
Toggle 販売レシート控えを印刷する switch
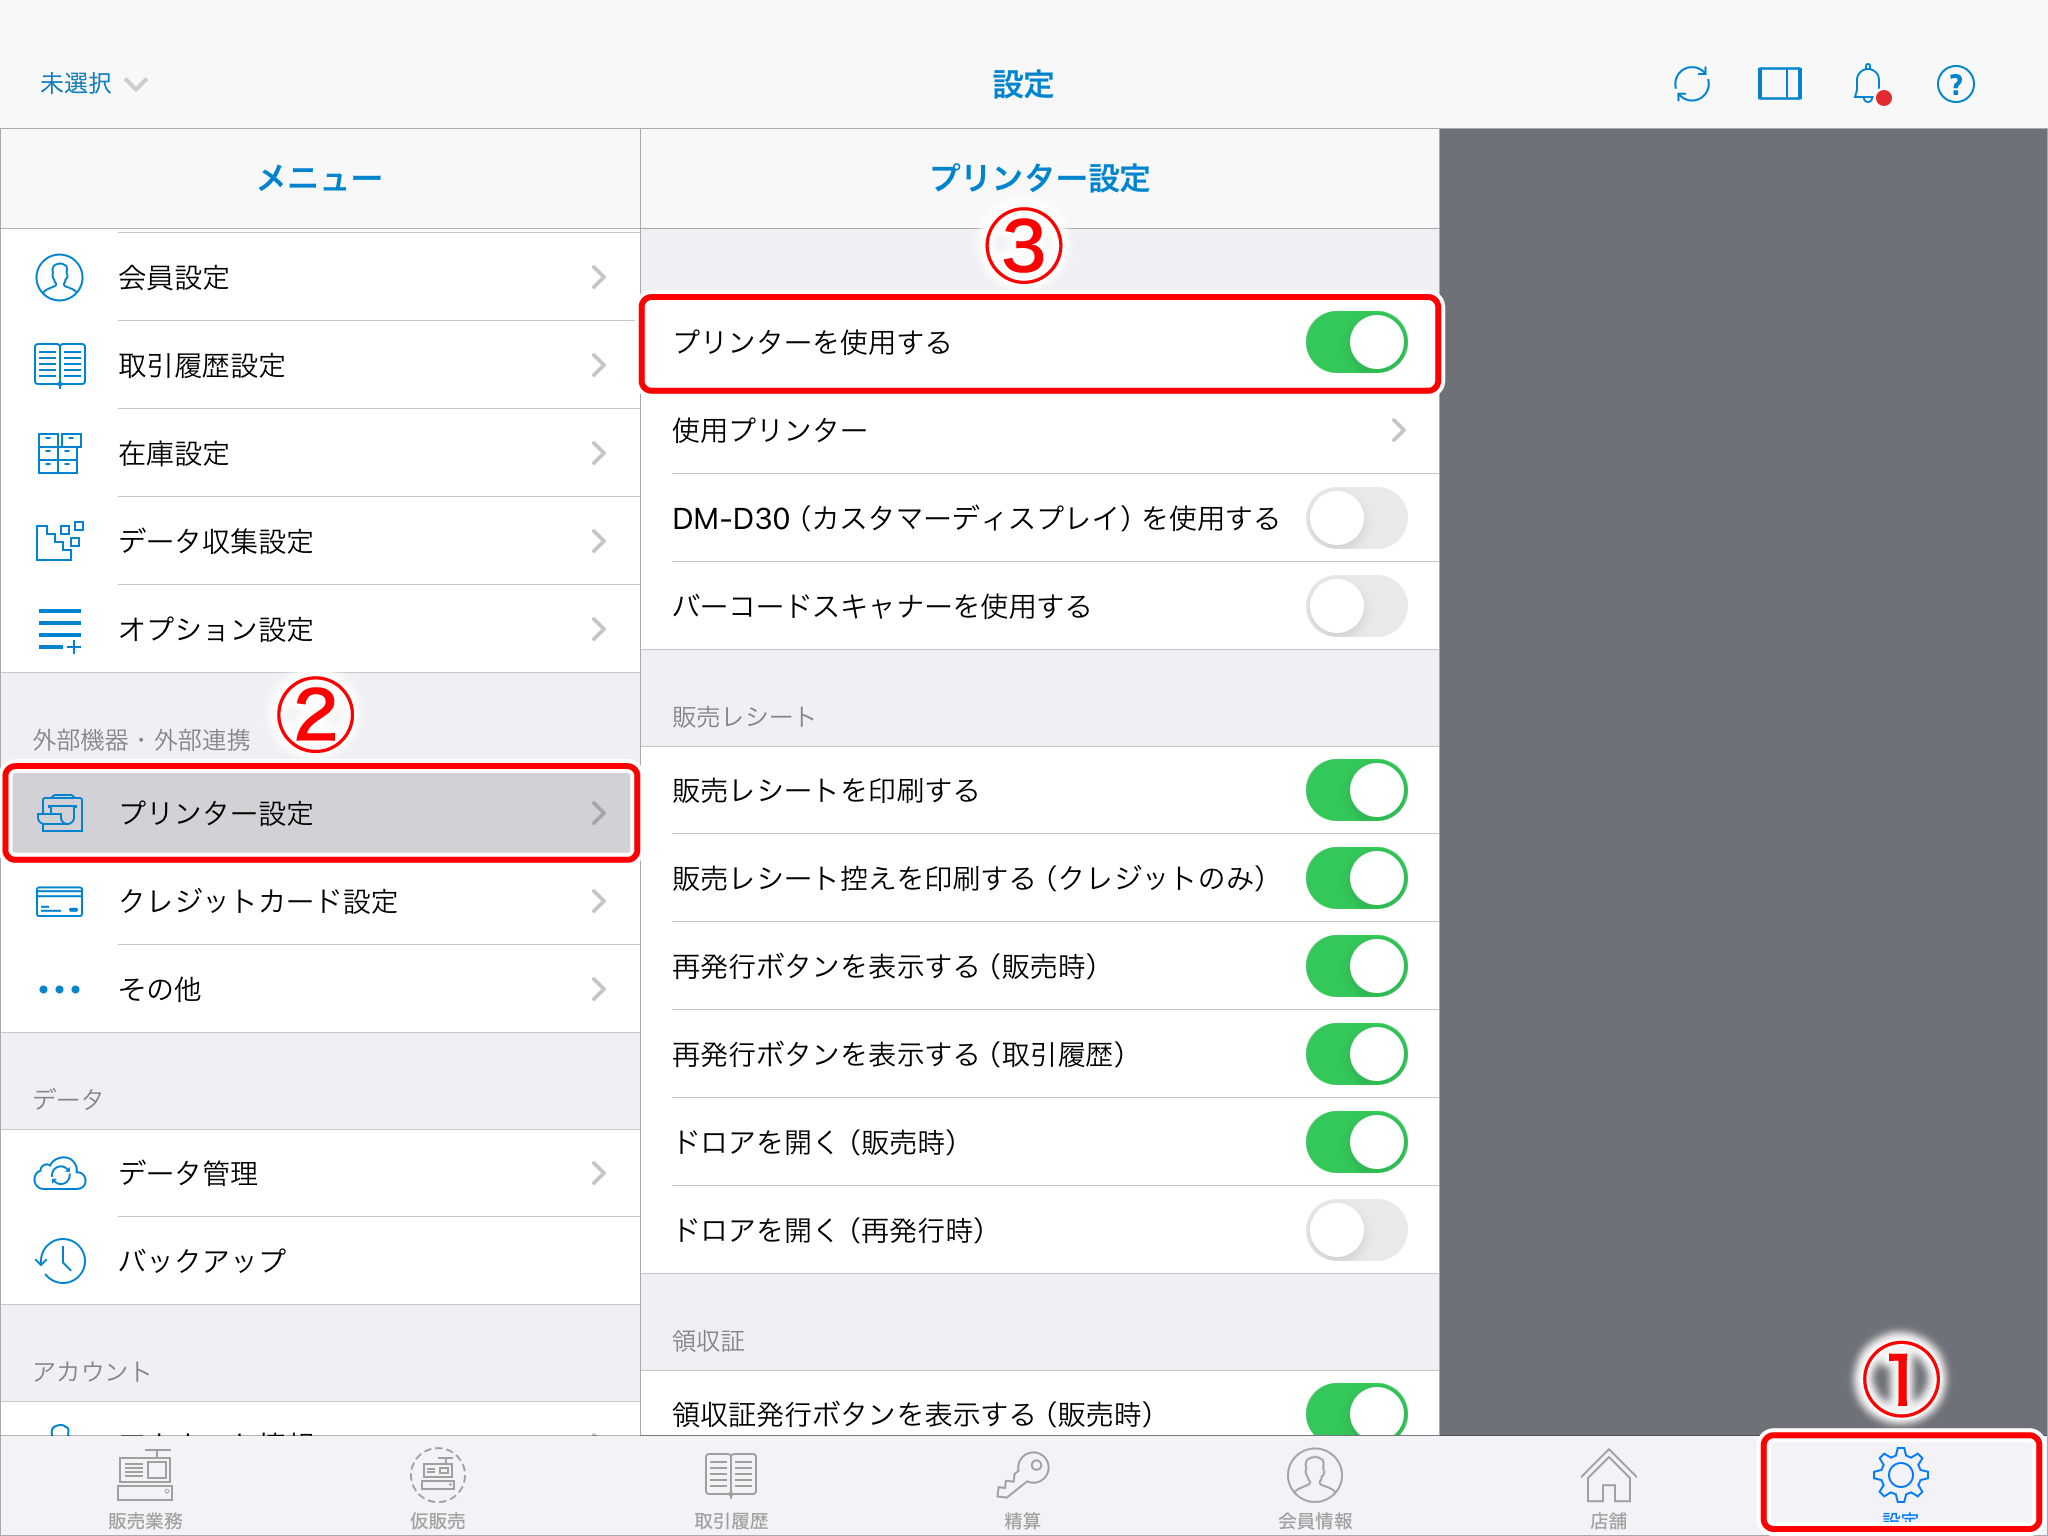pyautogui.click(x=1356, y=878)
